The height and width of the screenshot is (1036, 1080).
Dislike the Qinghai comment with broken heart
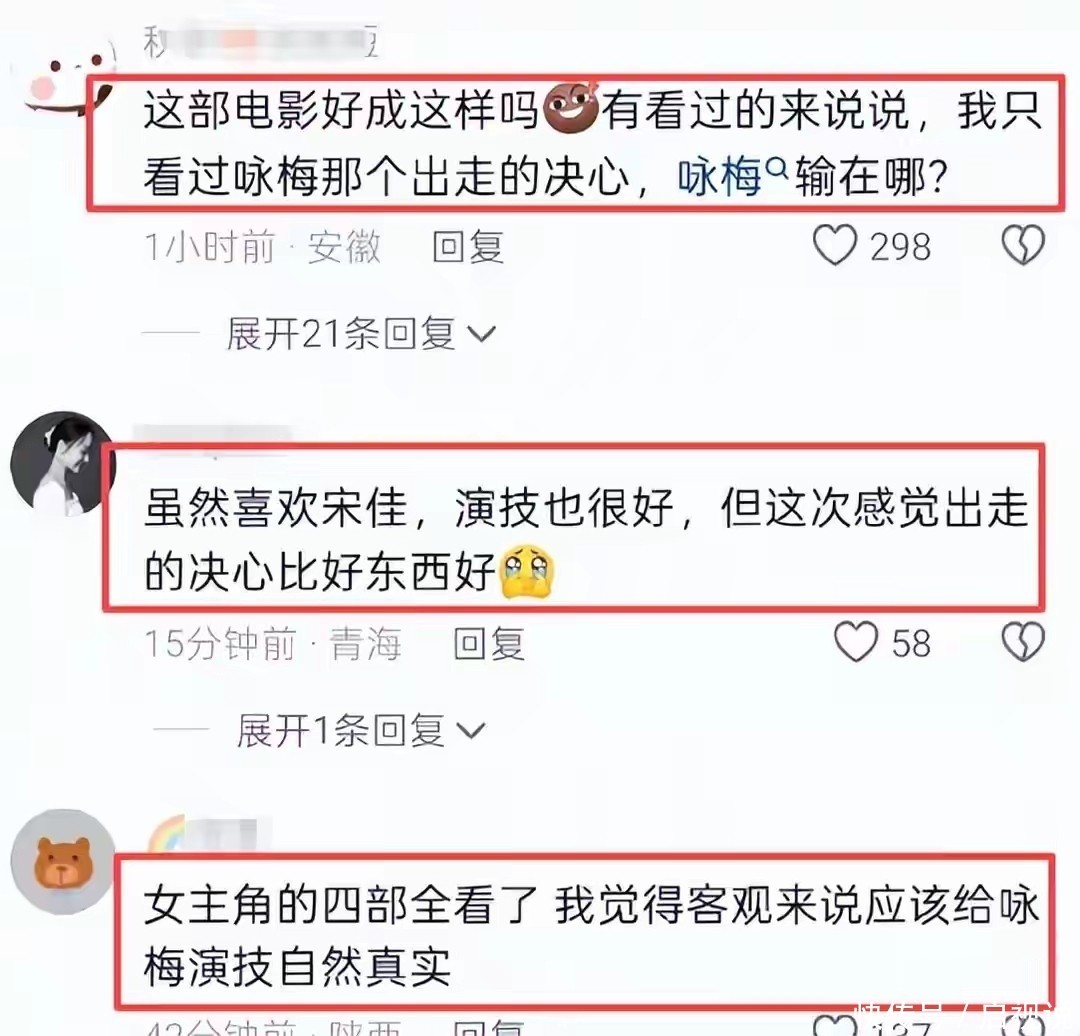(x=1023, y=642)
